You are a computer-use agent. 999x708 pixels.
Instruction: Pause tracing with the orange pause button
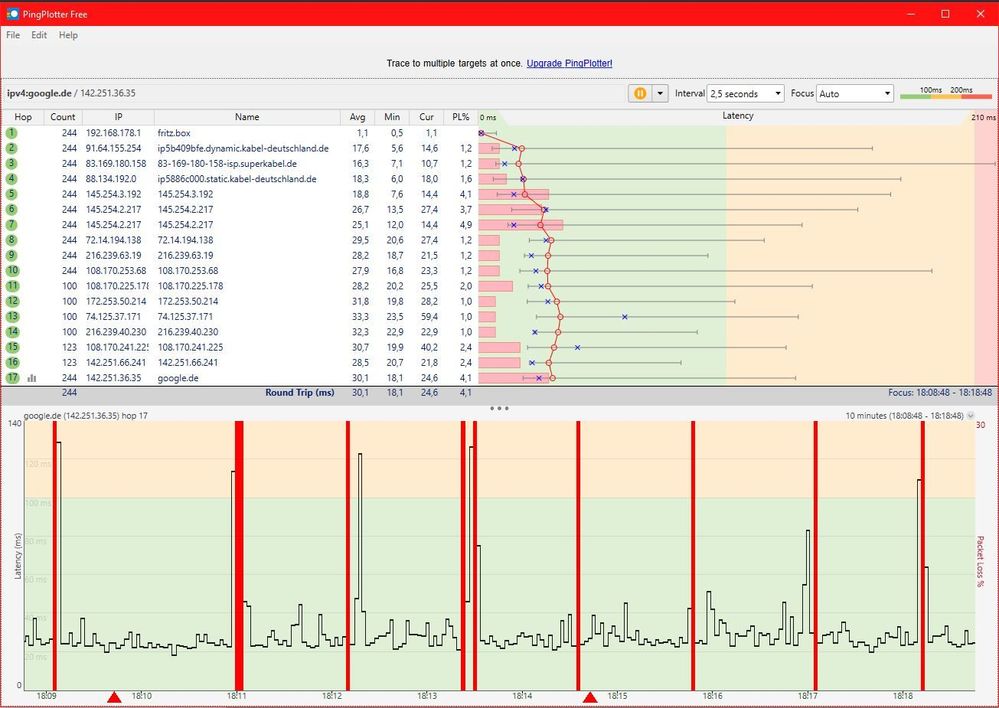pyautogui.click(x=640, y=94)
